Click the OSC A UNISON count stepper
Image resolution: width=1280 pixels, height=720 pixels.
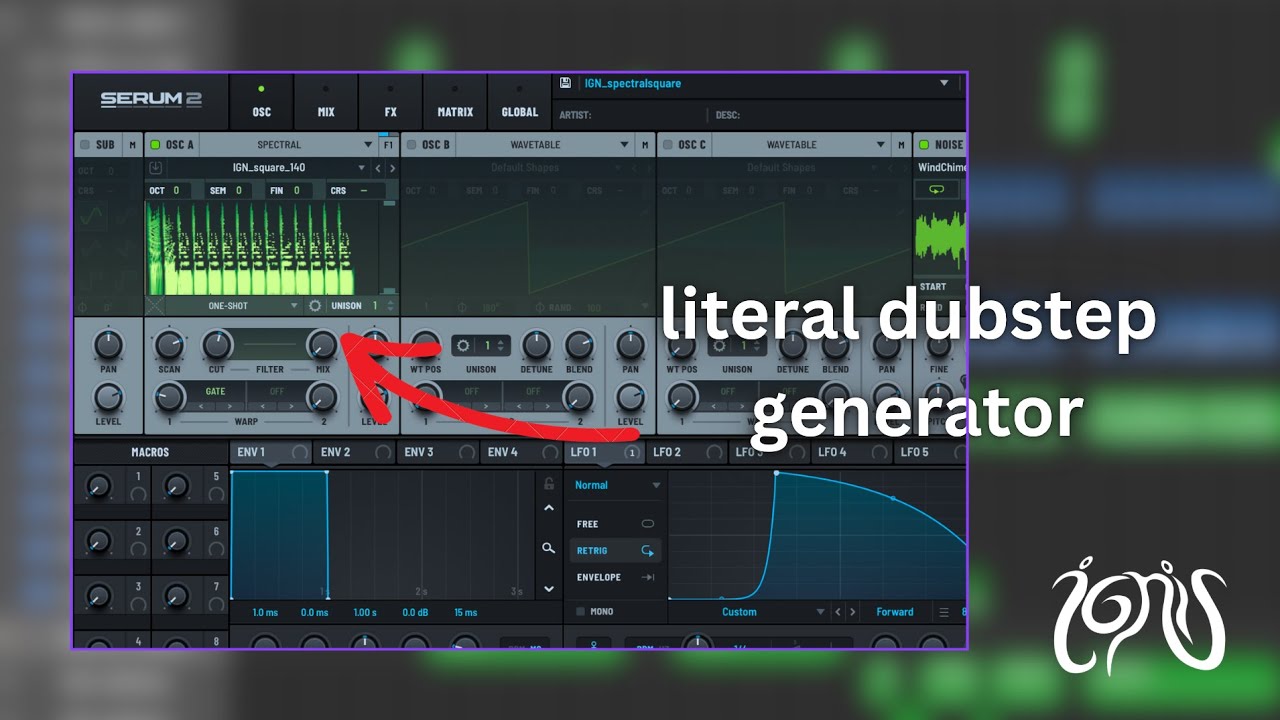390,306
